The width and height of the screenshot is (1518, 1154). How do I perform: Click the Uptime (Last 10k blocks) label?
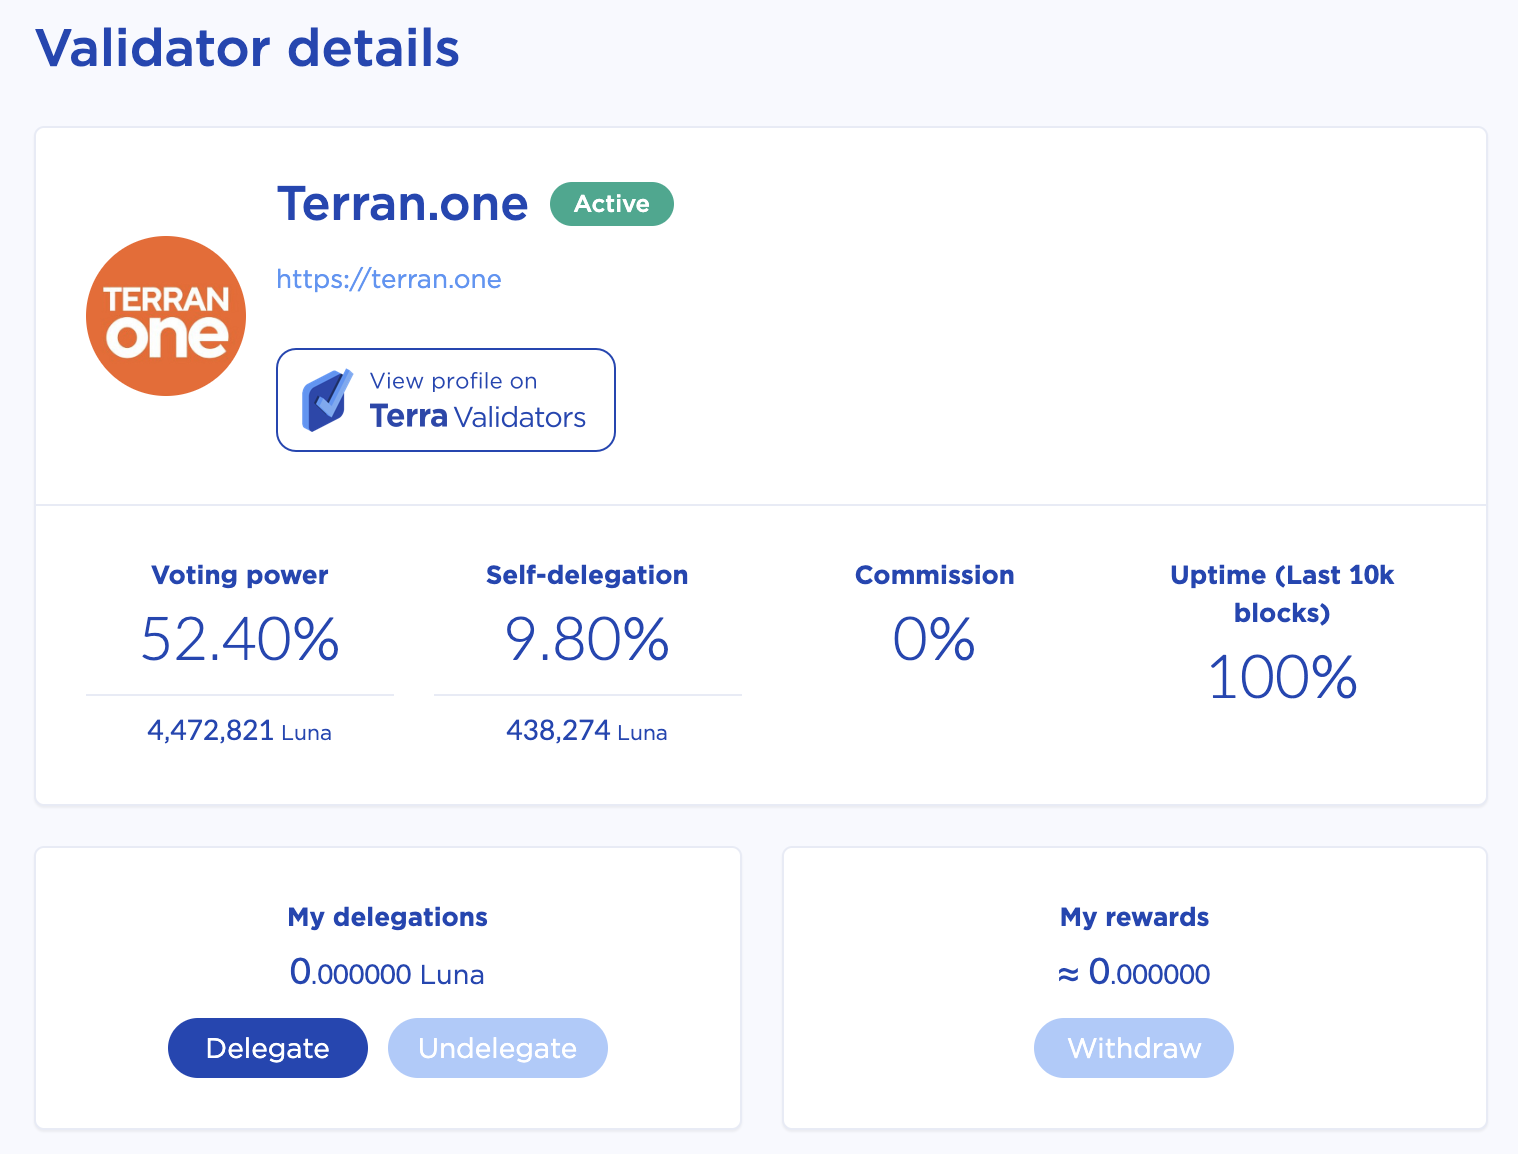pos(1282,594)
